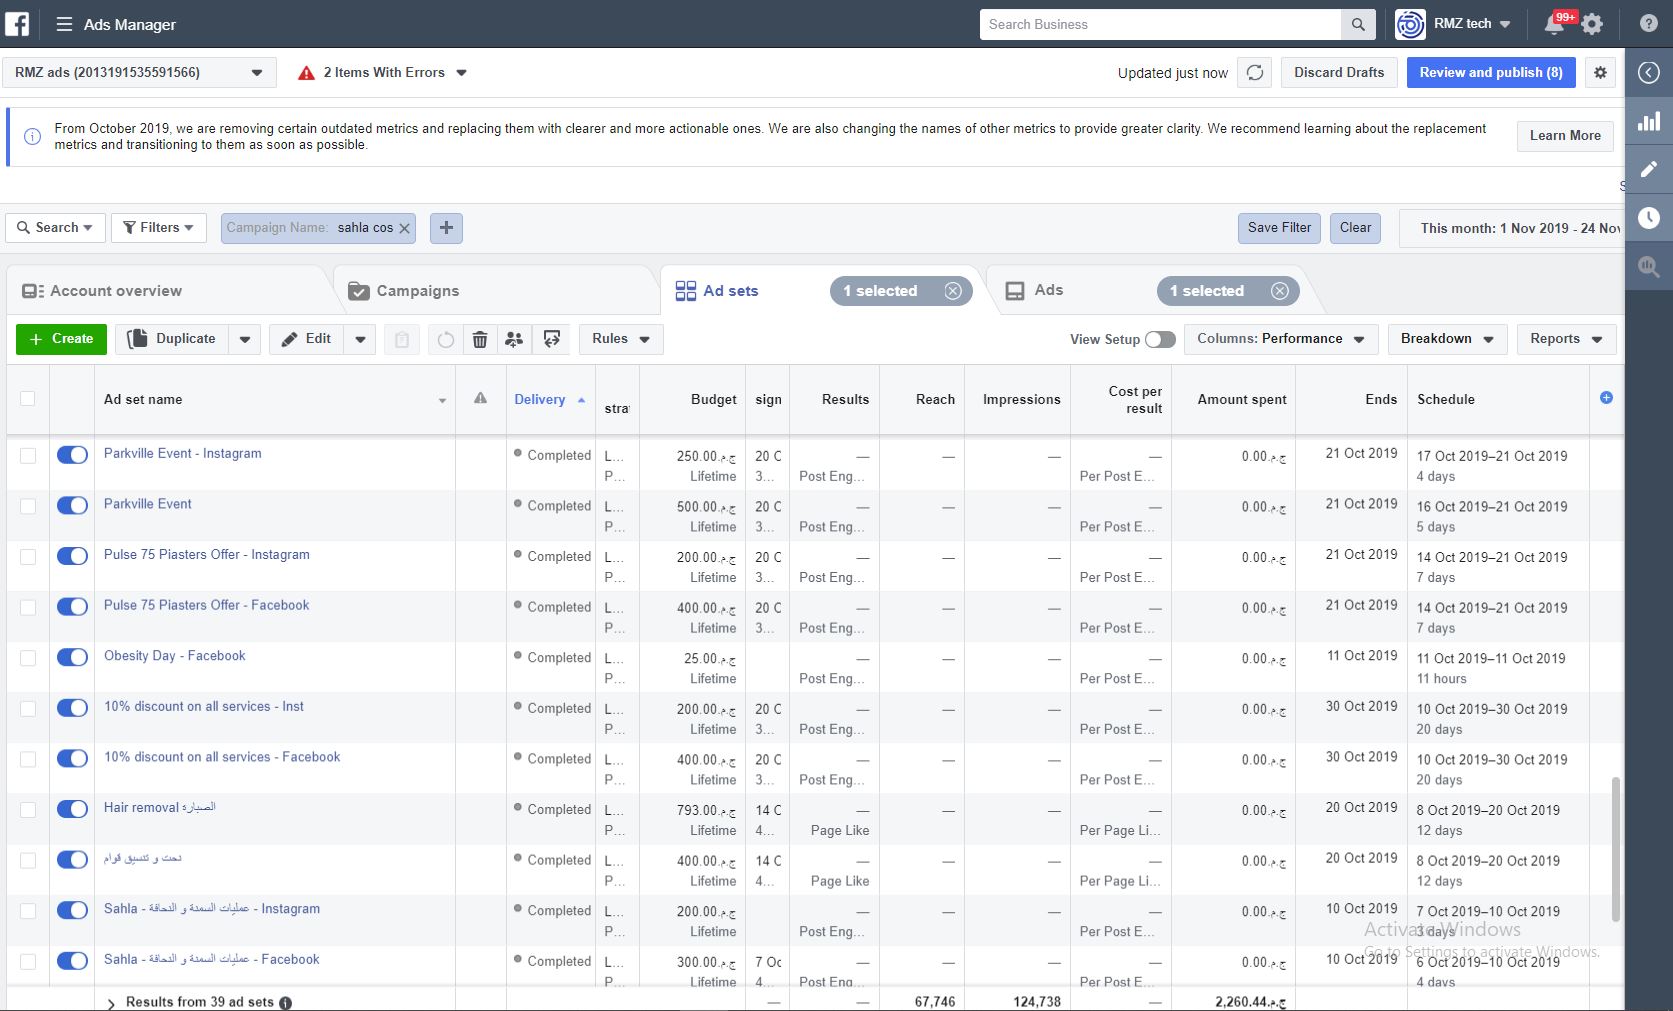This screenshot has height=1011, width=1673.
Task: Click the export share icon in toolbar
Action: (x=551, y=339)
